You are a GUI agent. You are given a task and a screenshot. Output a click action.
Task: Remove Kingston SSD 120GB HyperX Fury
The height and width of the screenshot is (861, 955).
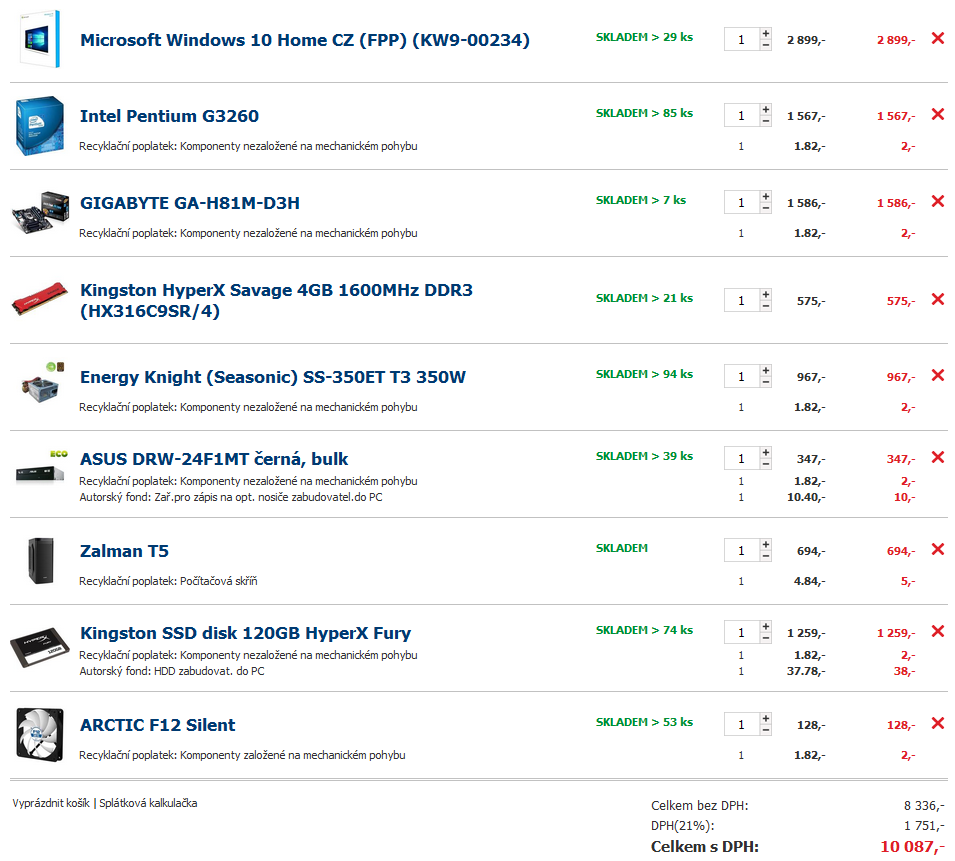[x=937, y=631]
